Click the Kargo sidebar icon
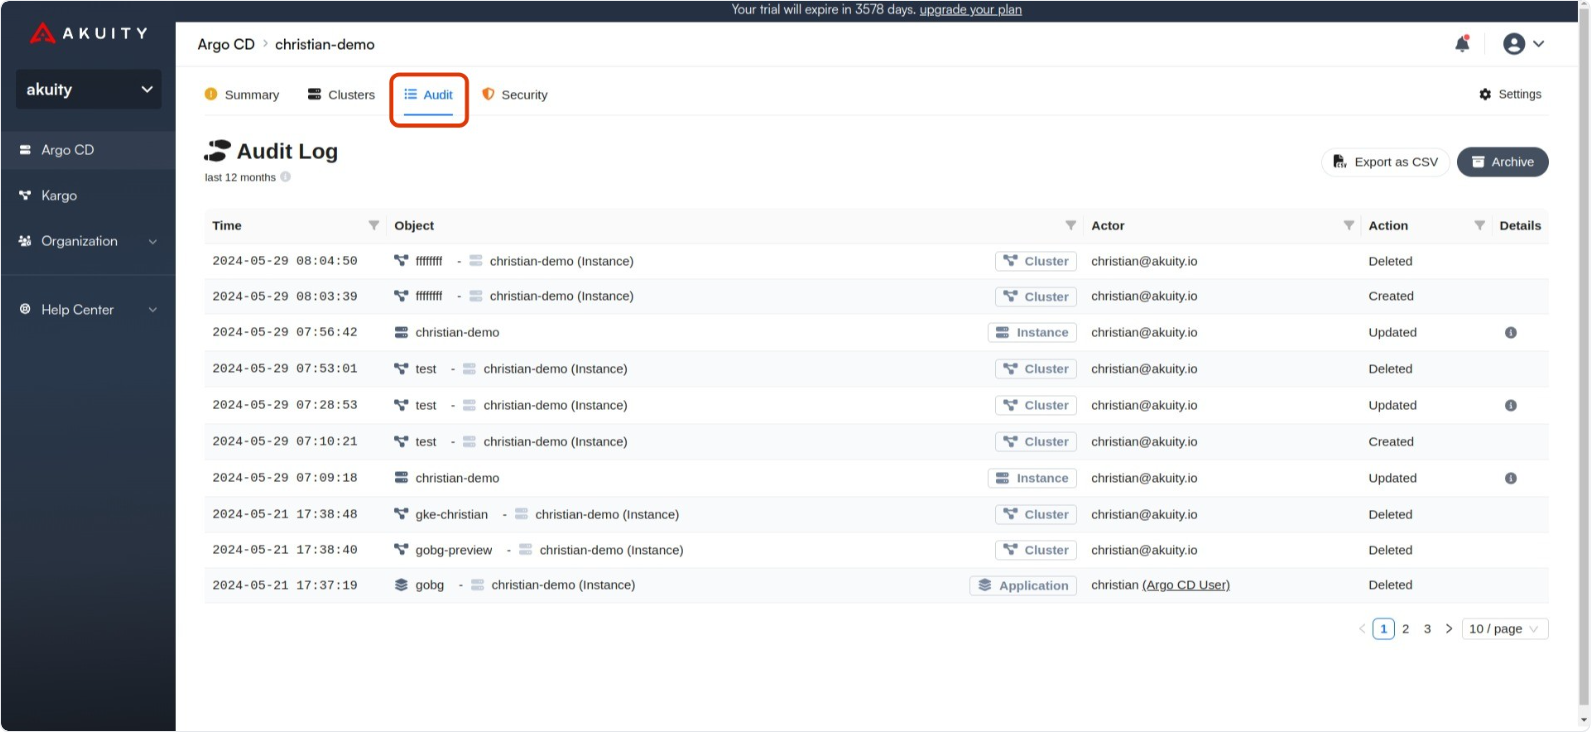Image resolution: width=1591 pixels, height=733 pixels. click(25, 196)
